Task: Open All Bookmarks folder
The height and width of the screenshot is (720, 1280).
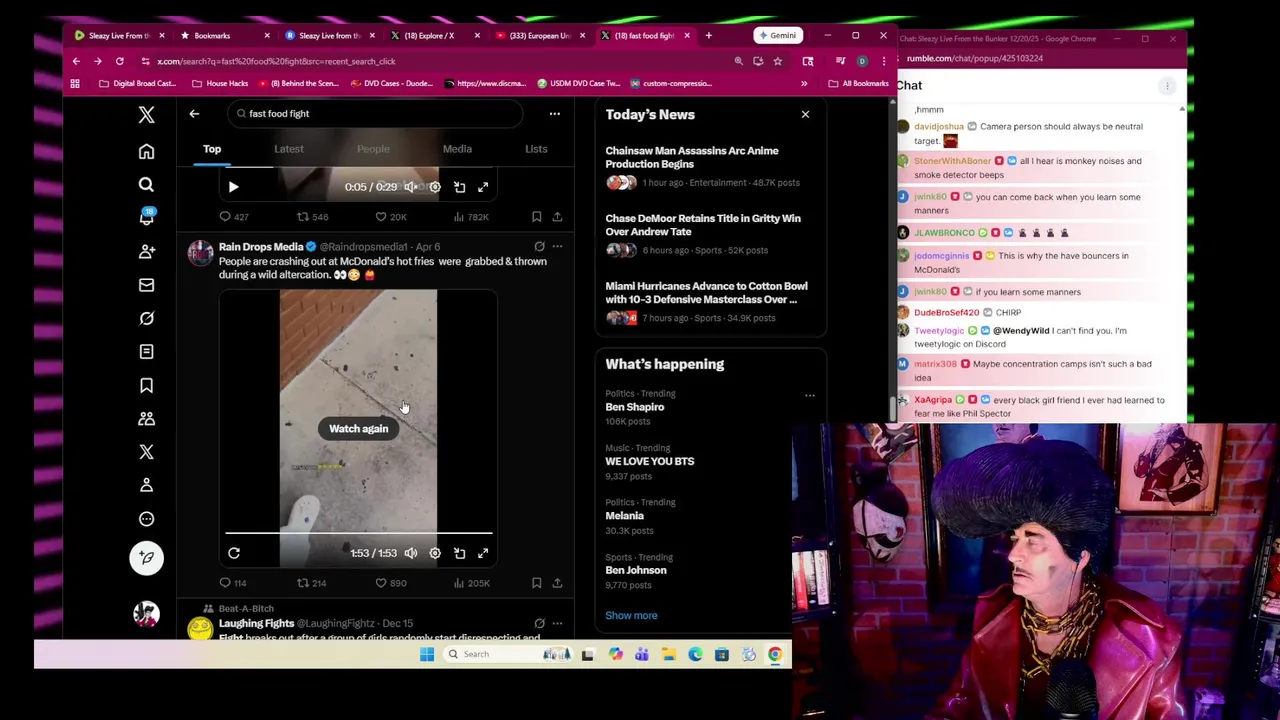Action: pos(858,83)
